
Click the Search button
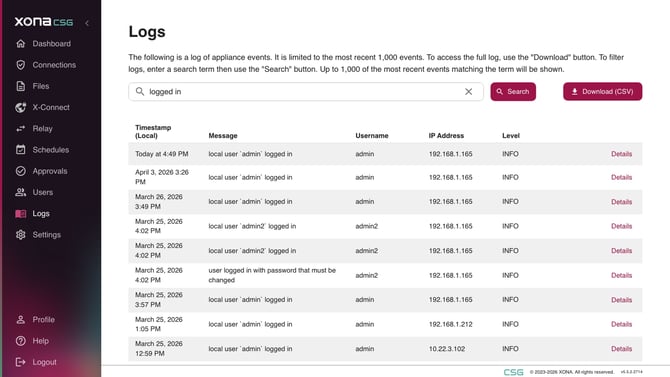click(513, 91)
